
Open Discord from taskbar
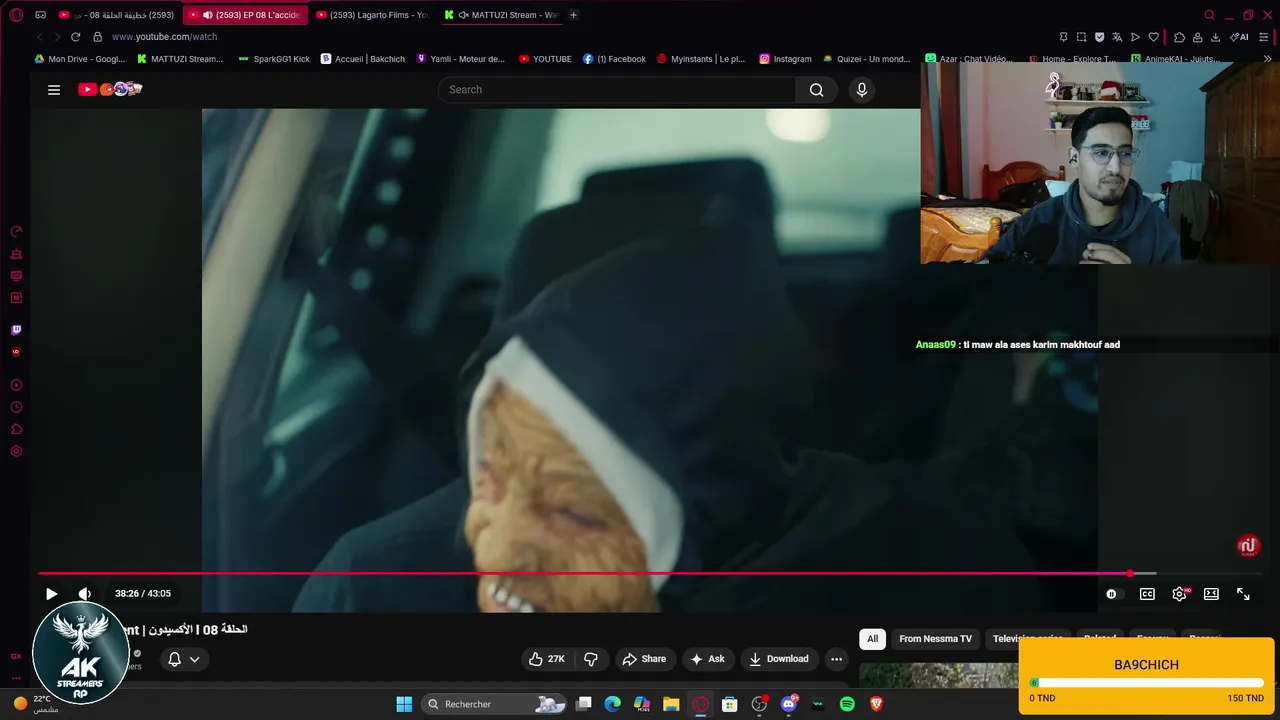[789, 704]
